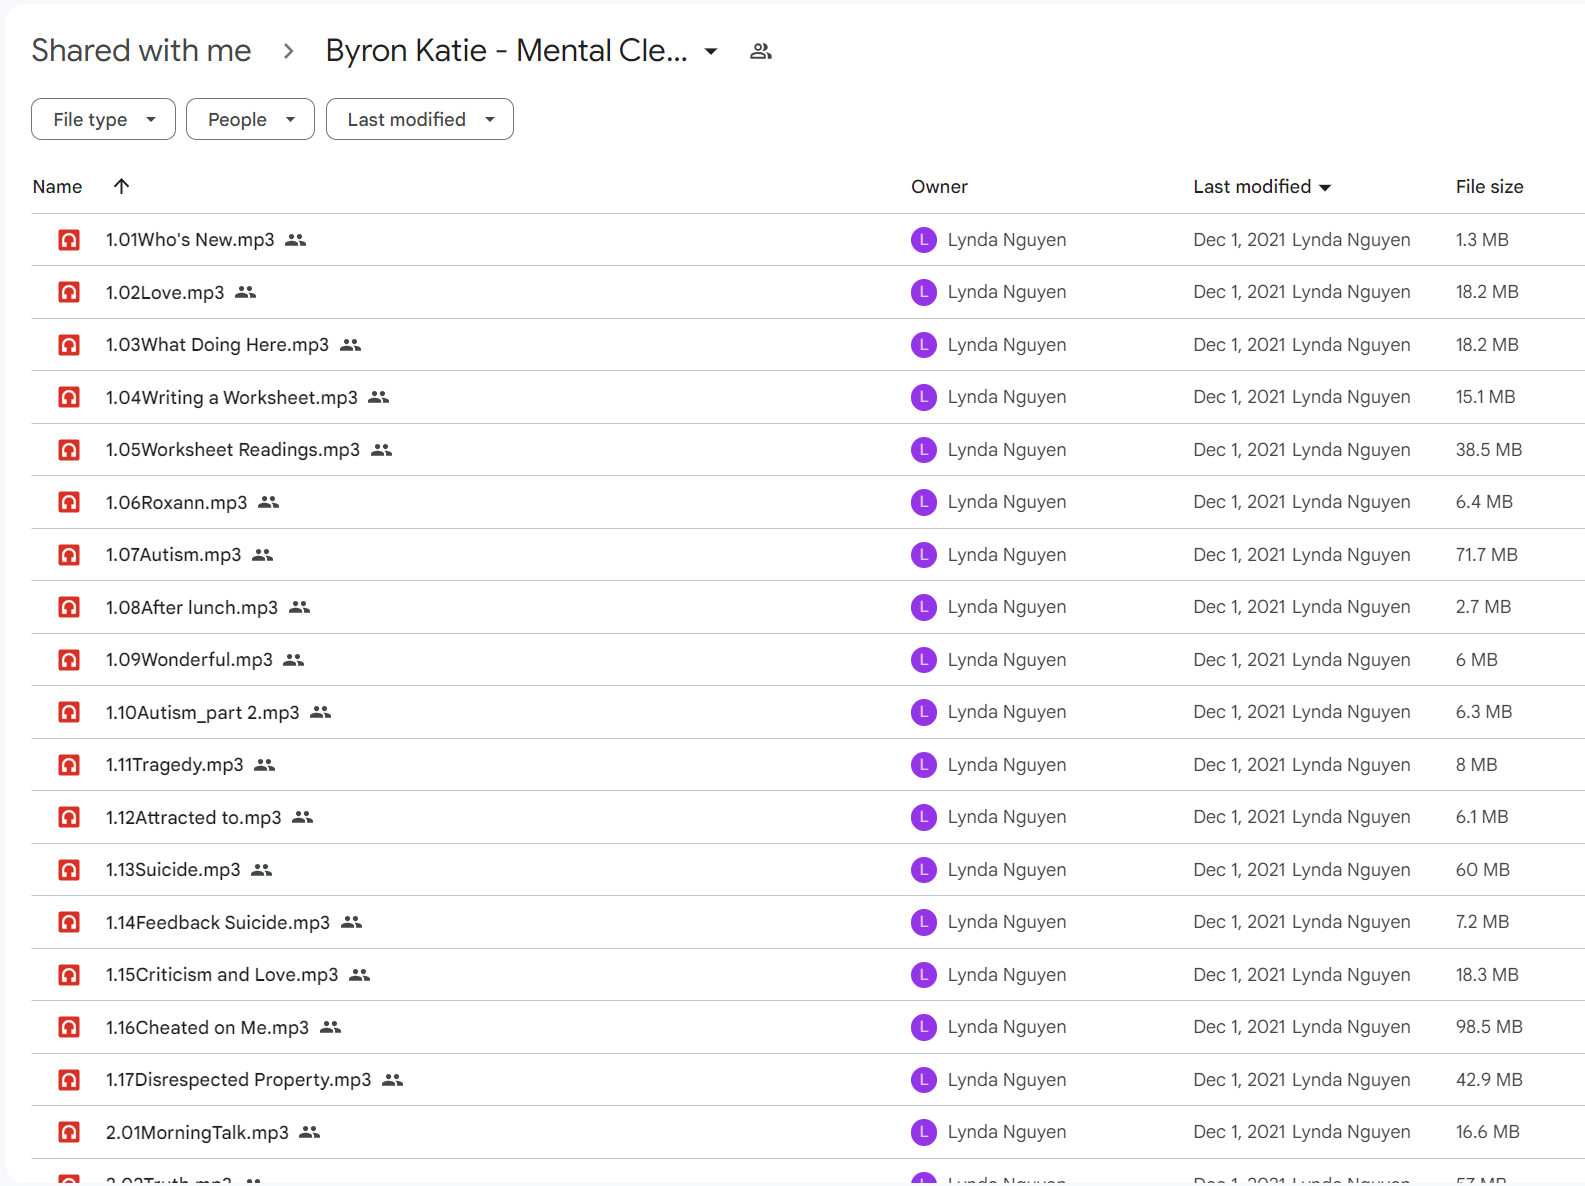Viewport: 1585px width, 1186px height.
Task: Expand the Byron Katie folder name dropdown arrow
Action: click(711, 51)
